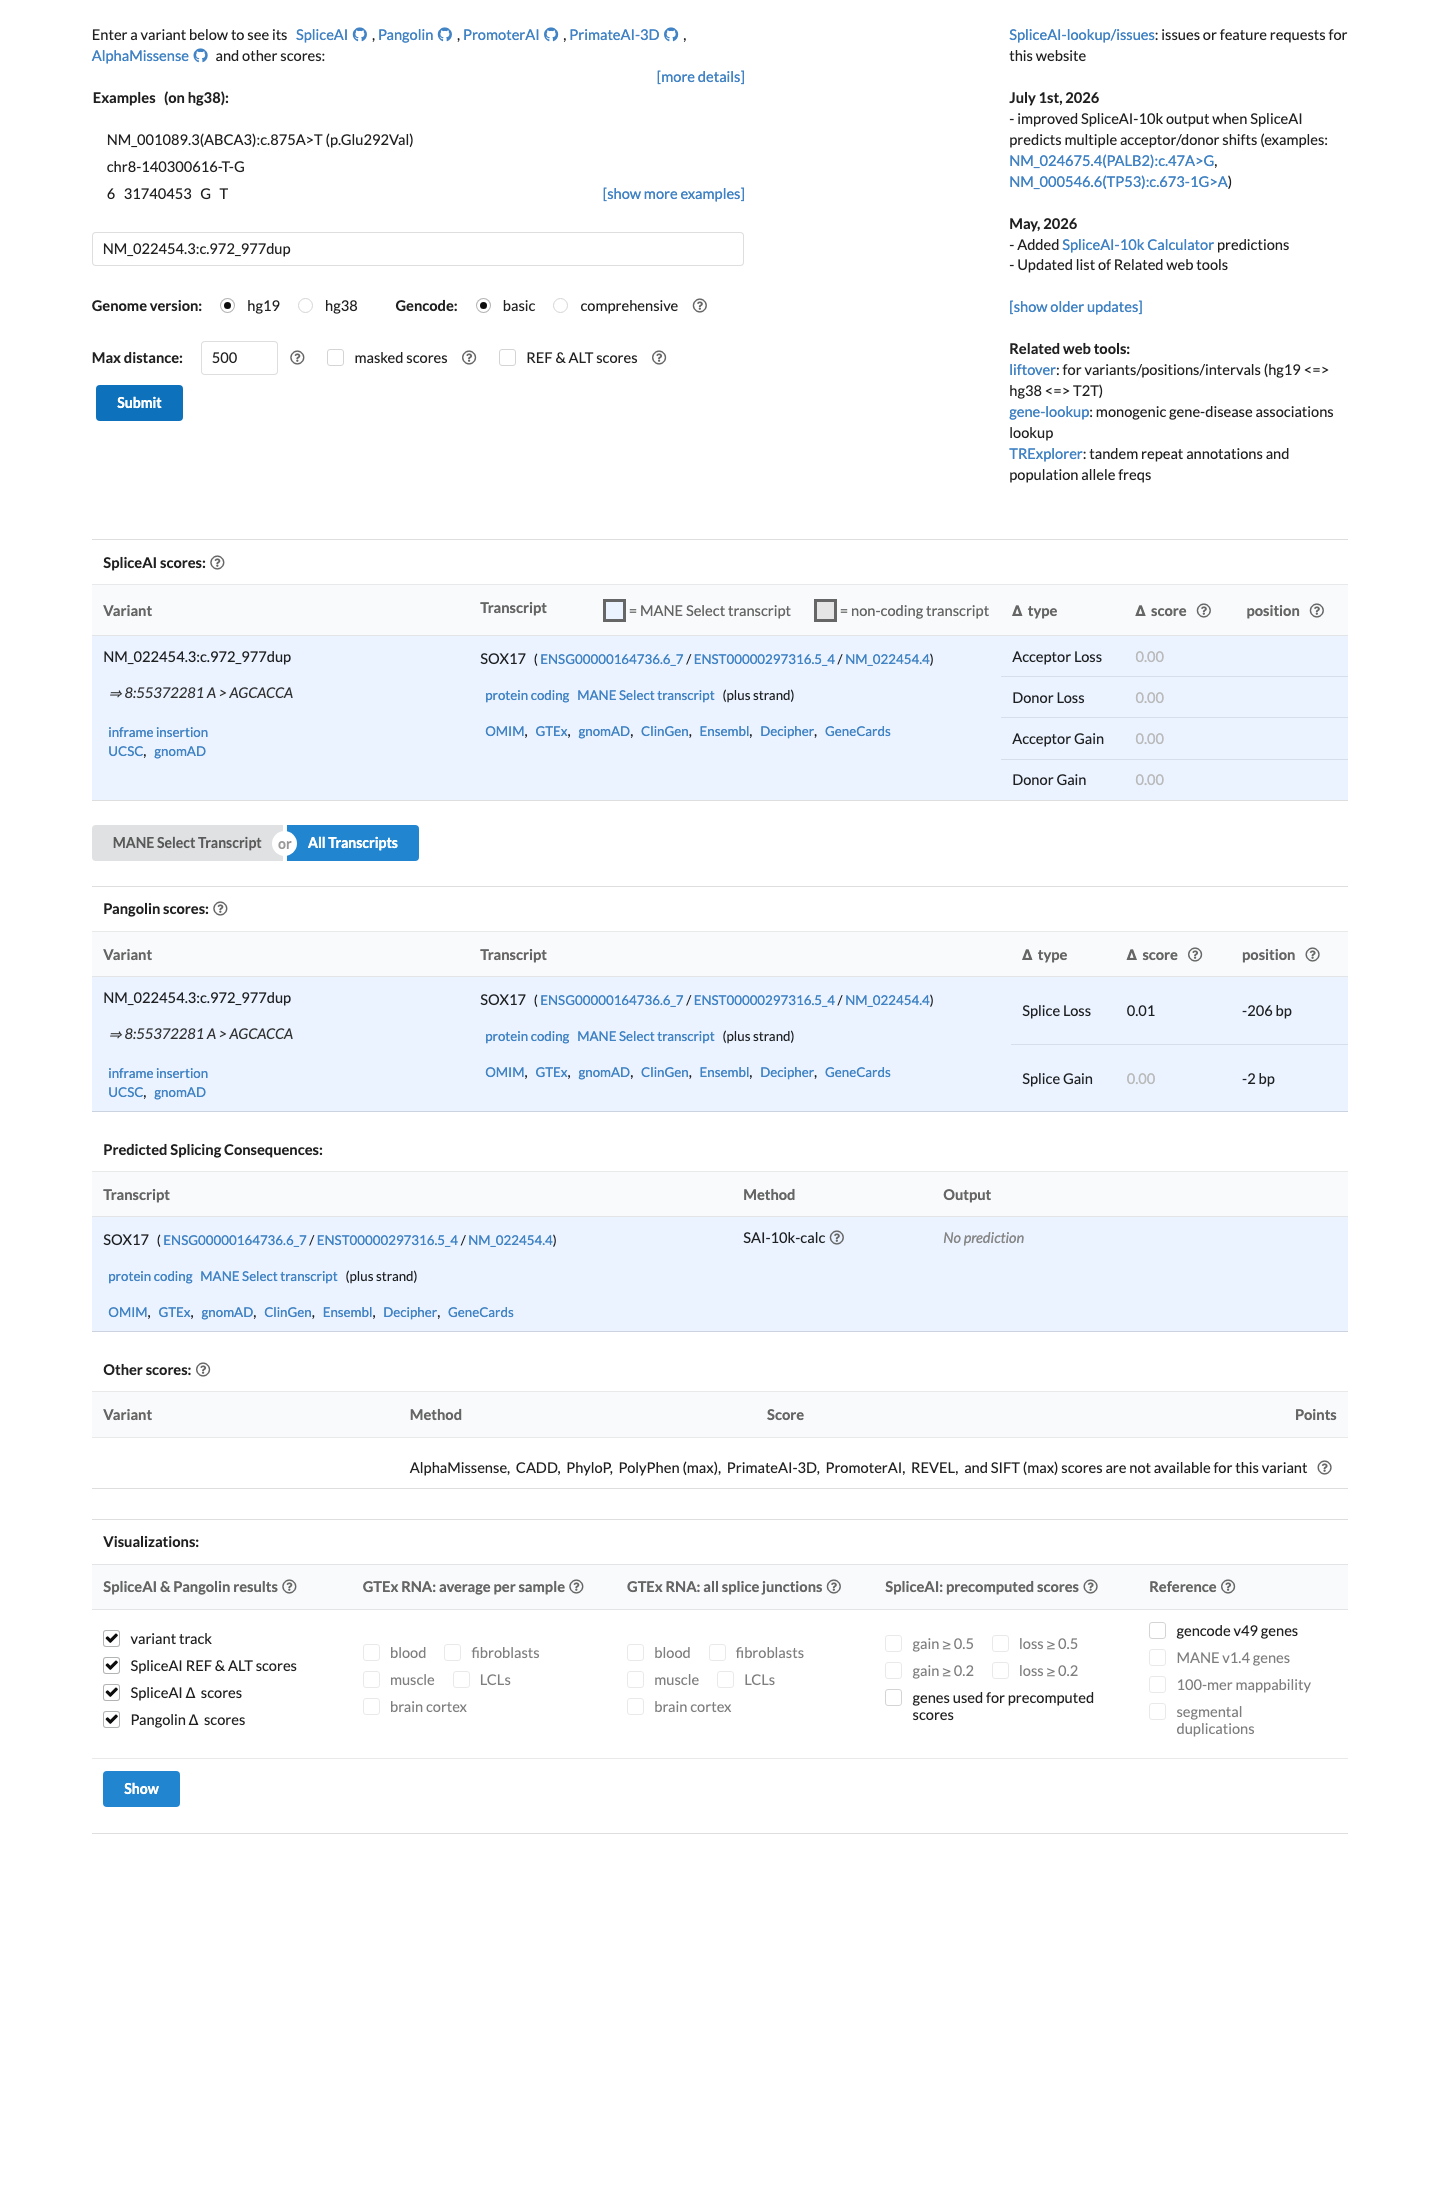
Task: Select example NM_001089.3(ABCA3):c.875A>T
Action: click(x=260, y=140)
